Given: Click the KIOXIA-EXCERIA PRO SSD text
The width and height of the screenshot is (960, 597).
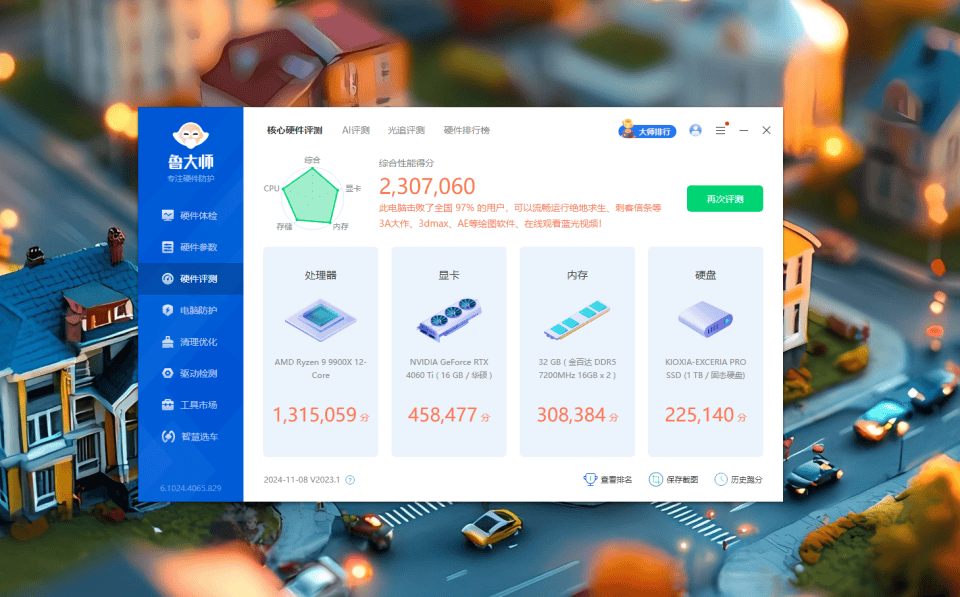Looking at the screenshot, I should 705,369.
